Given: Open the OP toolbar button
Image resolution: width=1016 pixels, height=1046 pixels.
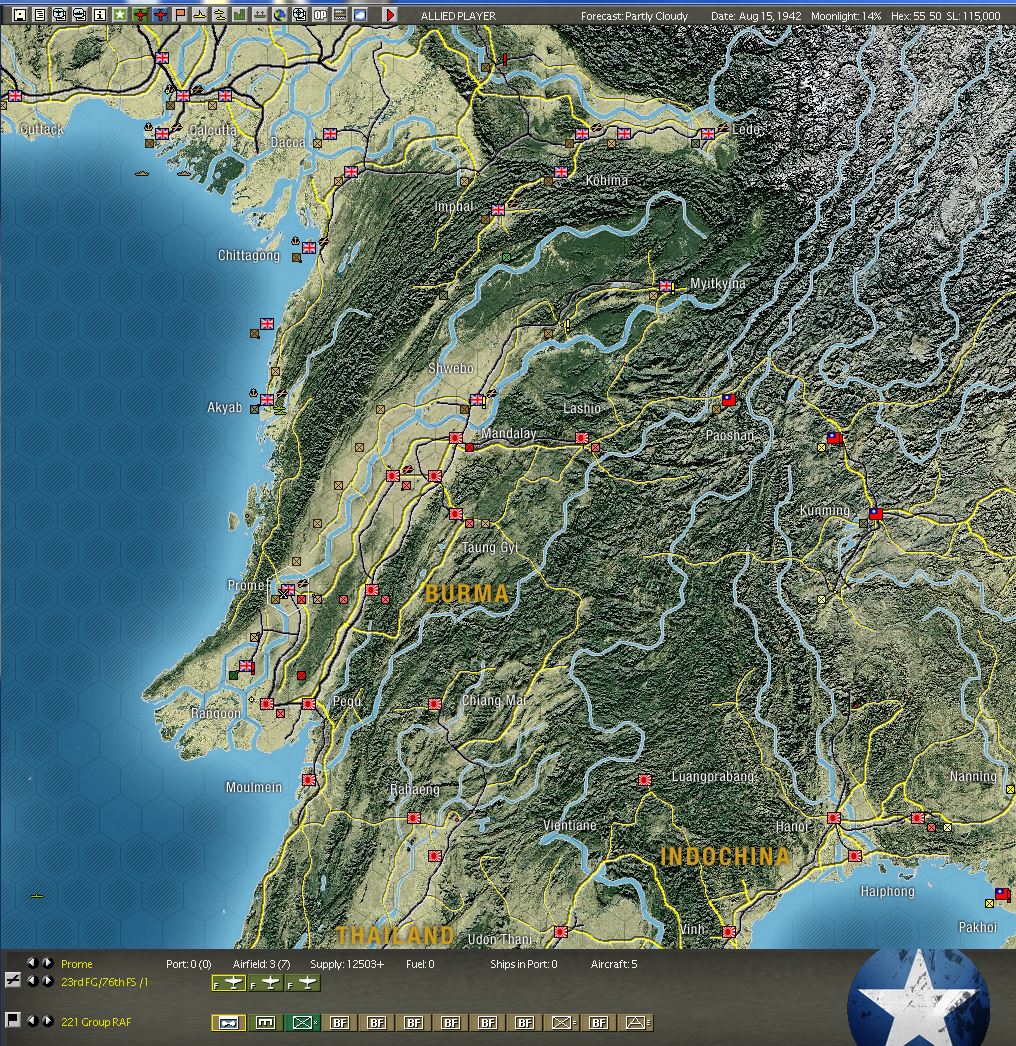Looking at the screenshot, I should pos(320,14).
